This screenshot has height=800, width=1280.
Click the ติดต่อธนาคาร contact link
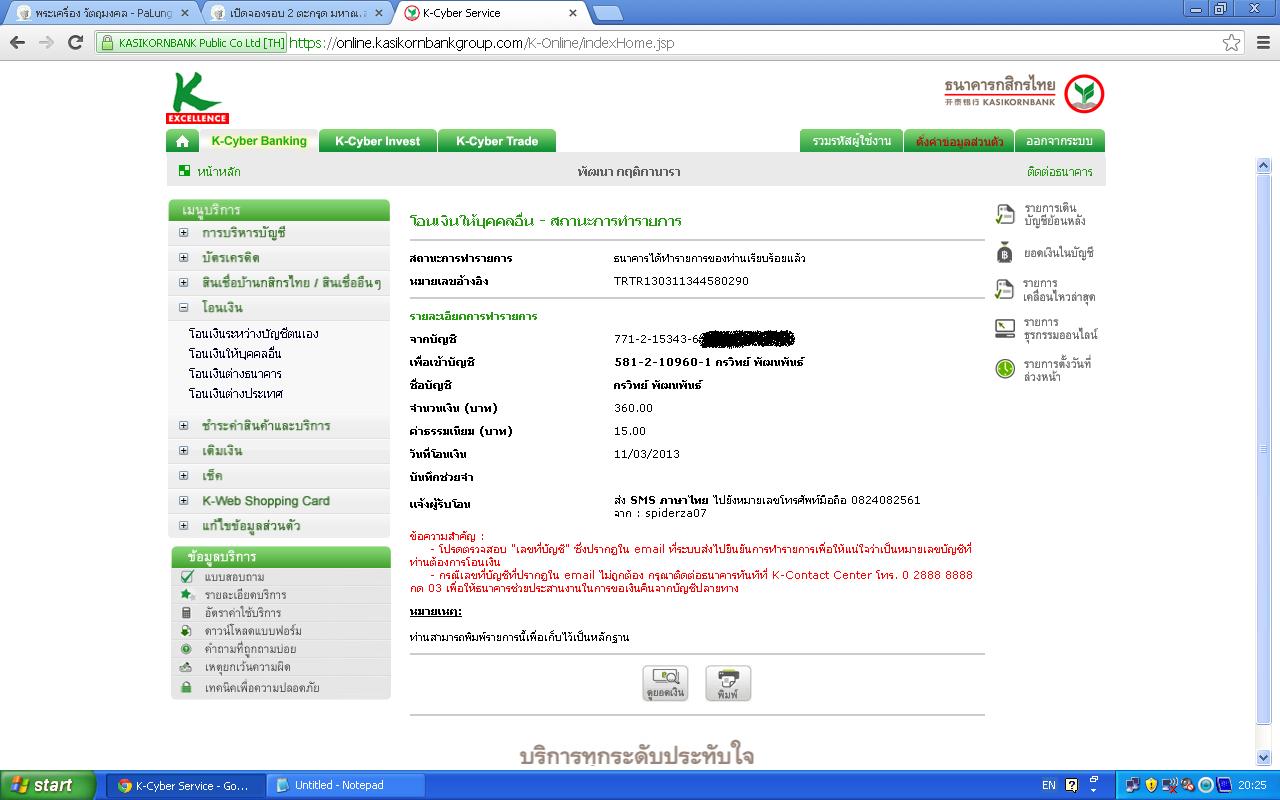click(x=1059, y=172)
